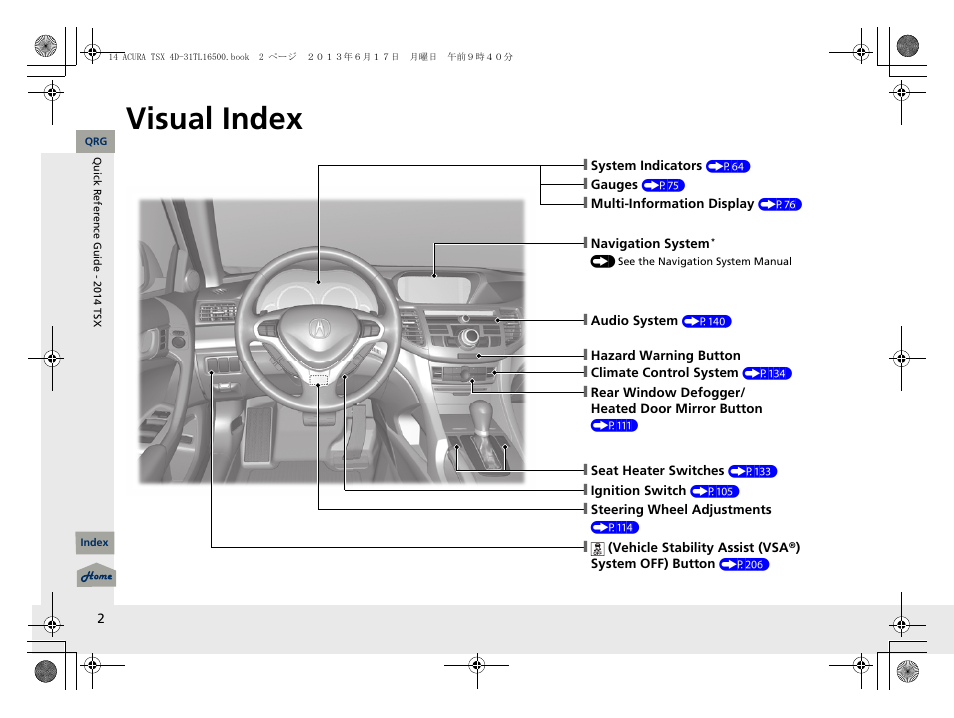This screenshot has width=954, height=718.
Task: Select the 'Audio System' label
Action: 634,321
